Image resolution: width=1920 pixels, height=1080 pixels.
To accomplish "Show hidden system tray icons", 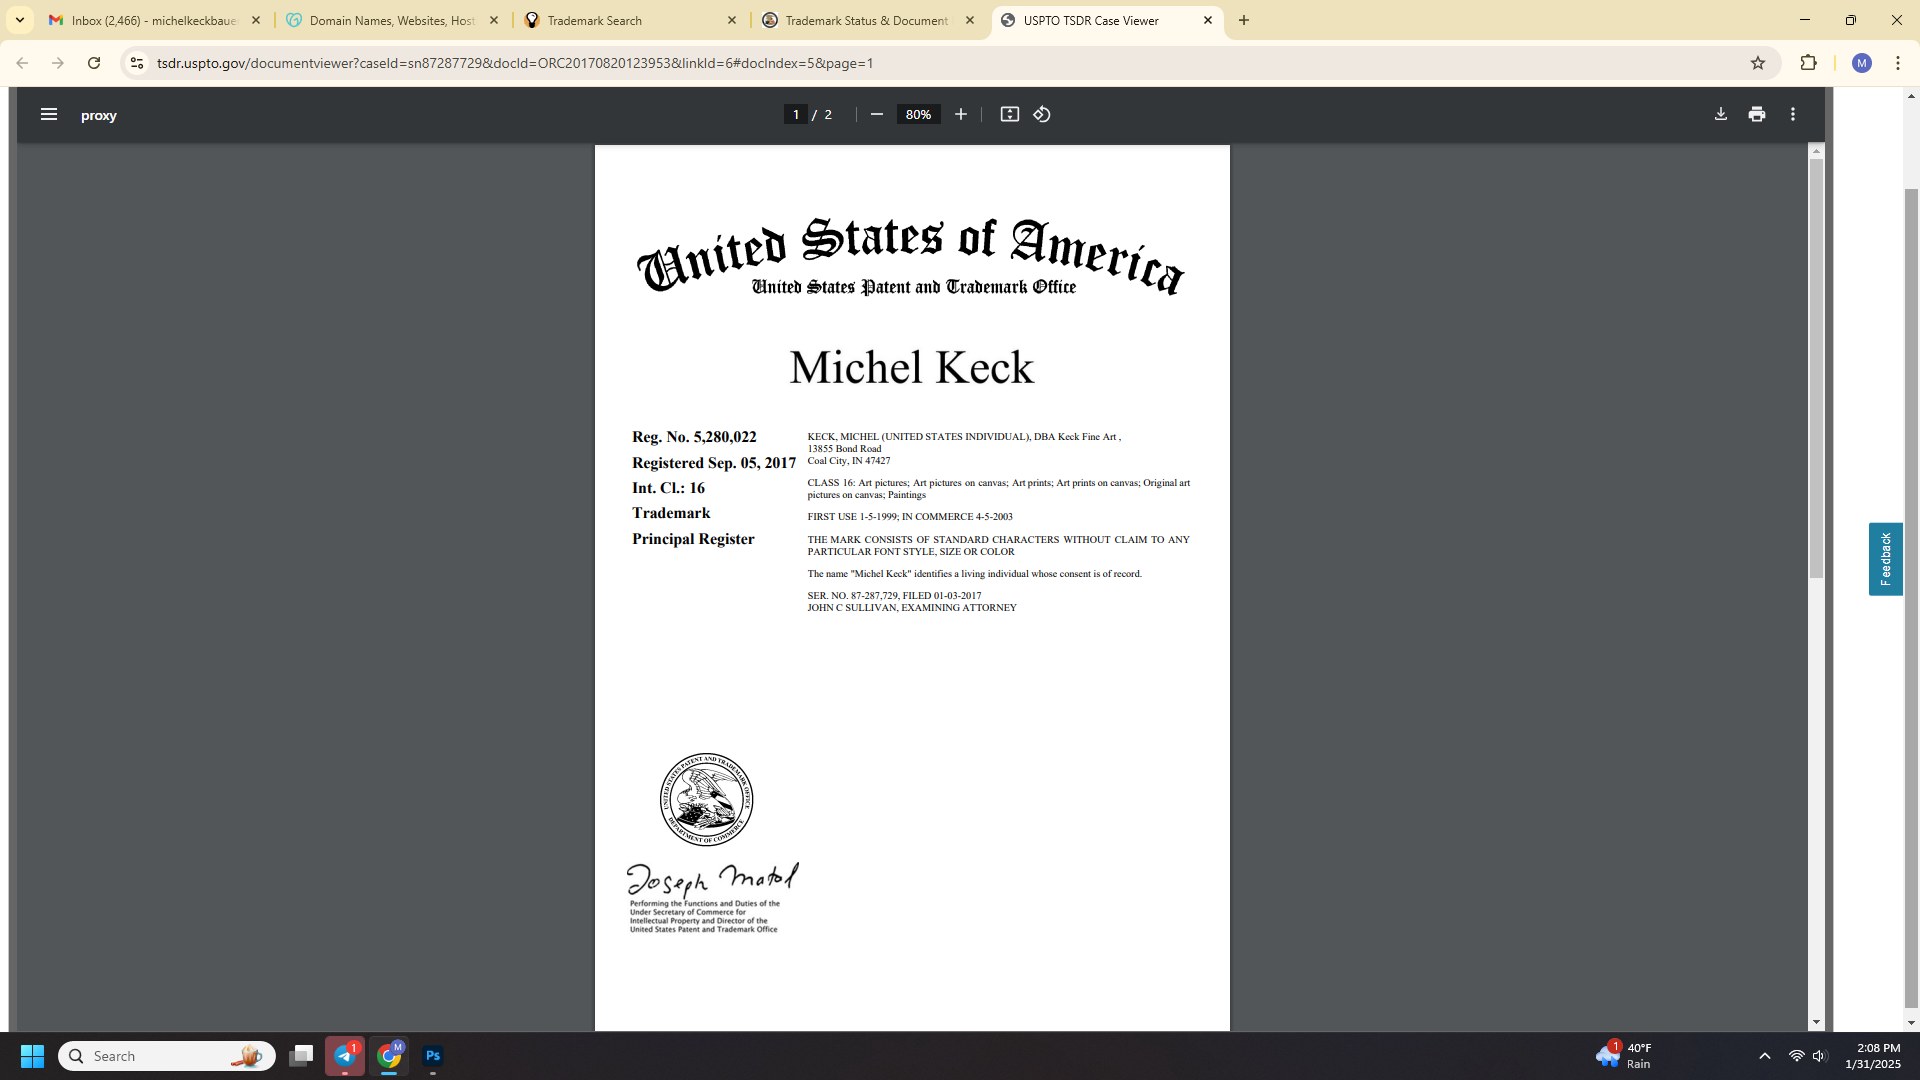I will 1765,1056.
